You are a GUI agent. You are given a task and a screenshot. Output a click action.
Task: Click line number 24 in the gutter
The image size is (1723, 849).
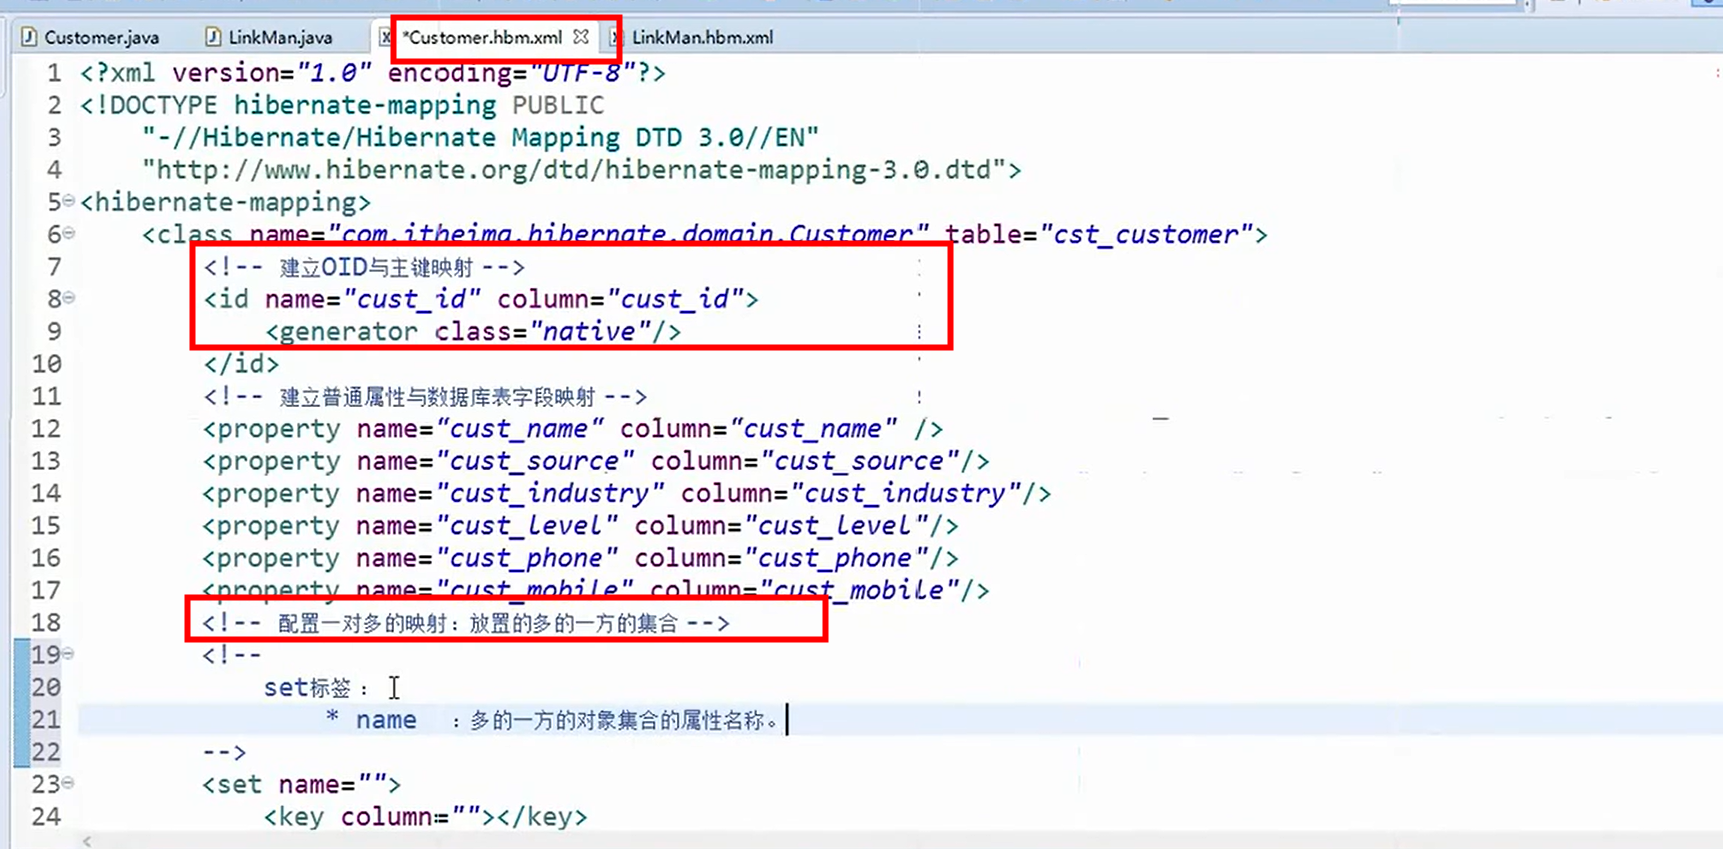pos(46,817)
